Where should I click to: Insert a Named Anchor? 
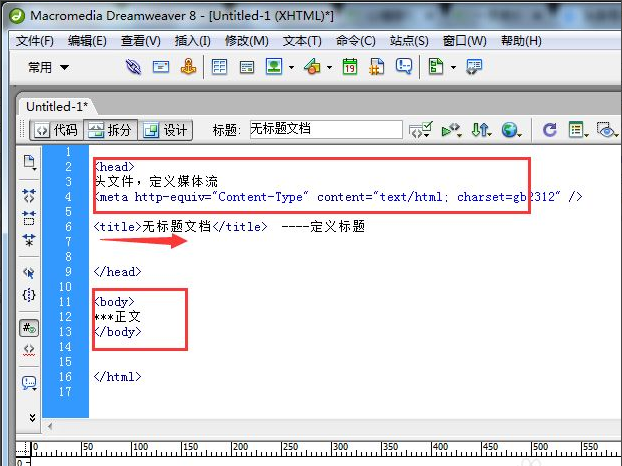coord(188,67)
